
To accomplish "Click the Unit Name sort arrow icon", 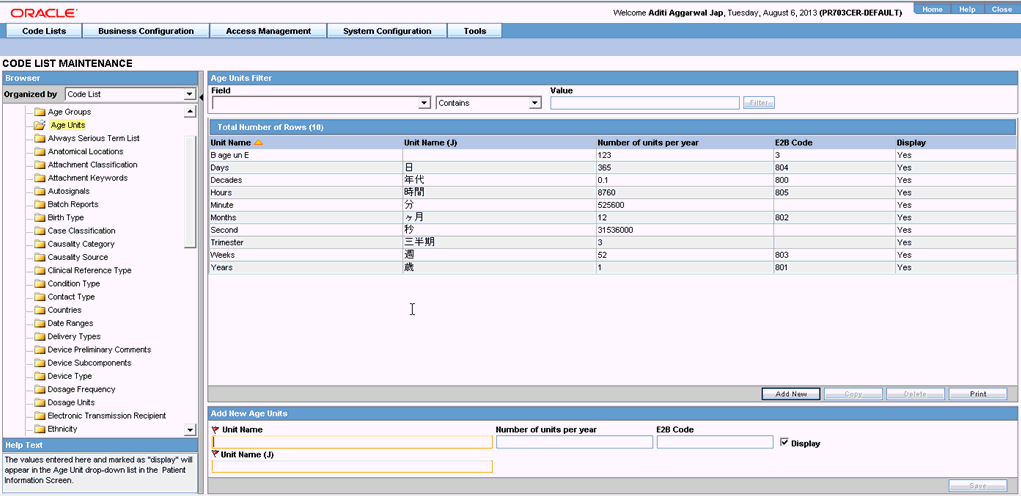I will click(259, 143).
